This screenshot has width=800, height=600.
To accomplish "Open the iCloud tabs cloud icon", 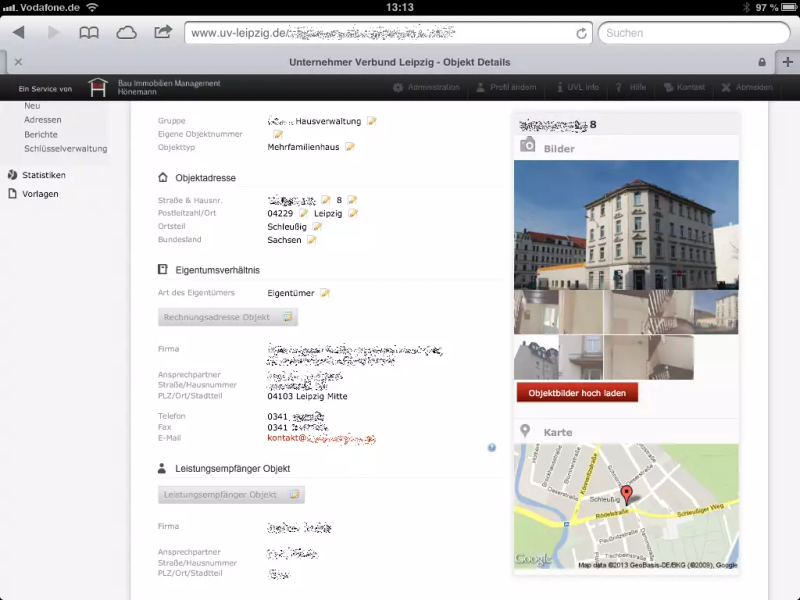I will point(126,33).
